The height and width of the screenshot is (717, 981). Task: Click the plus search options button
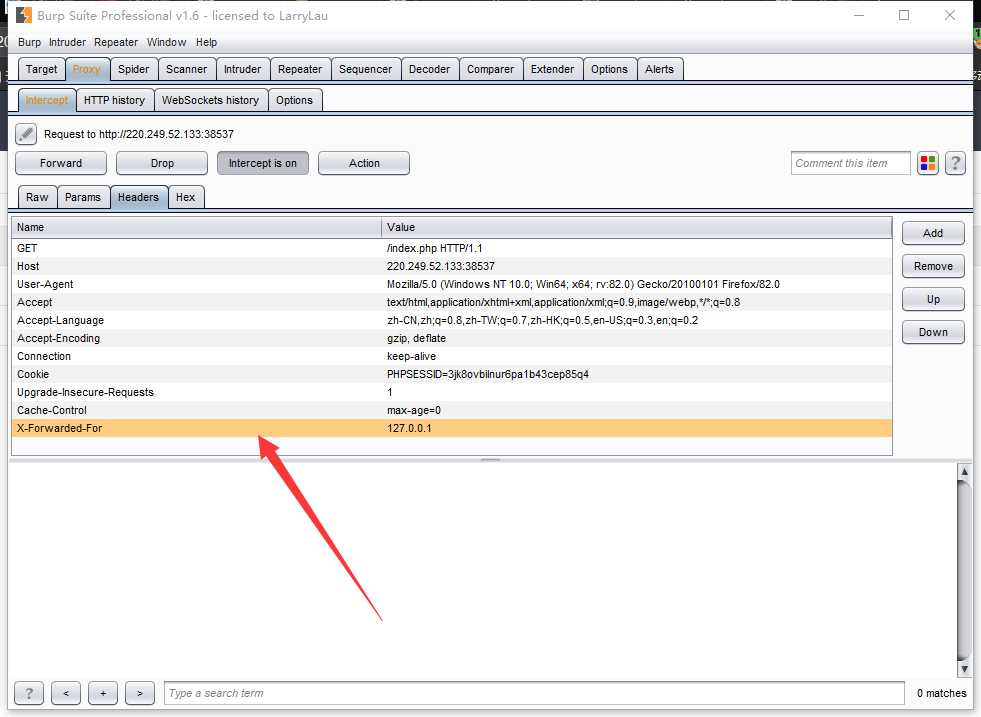tap(103, 693)
